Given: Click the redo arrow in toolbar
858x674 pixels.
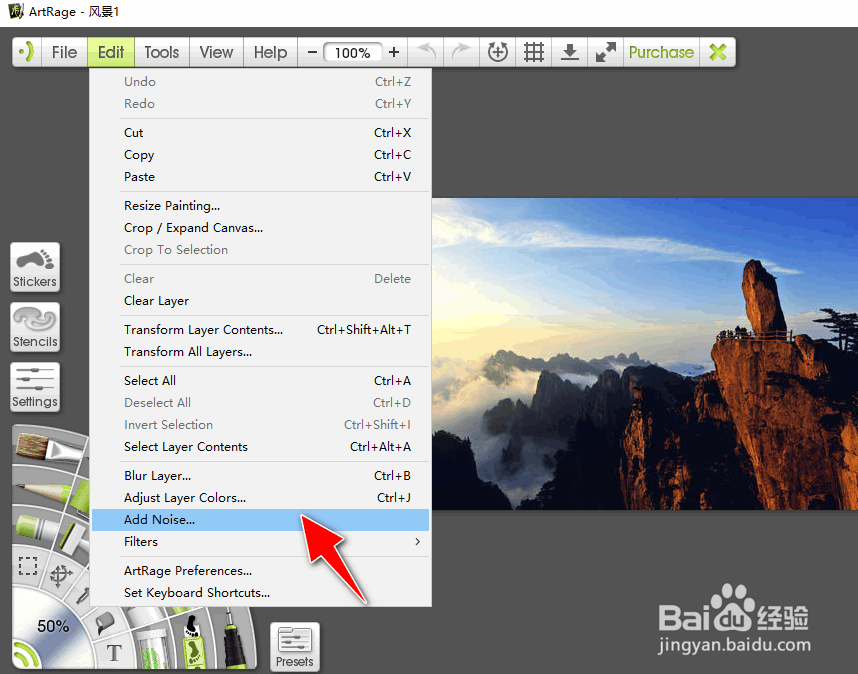Looking at the screenshot, I should (x=461, y=52).
